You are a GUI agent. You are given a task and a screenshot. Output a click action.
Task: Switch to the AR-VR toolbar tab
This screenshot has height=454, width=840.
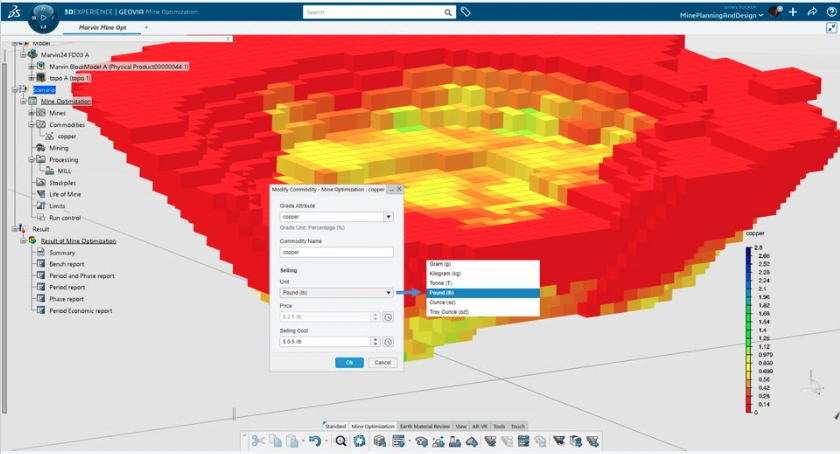pos(479,426)
